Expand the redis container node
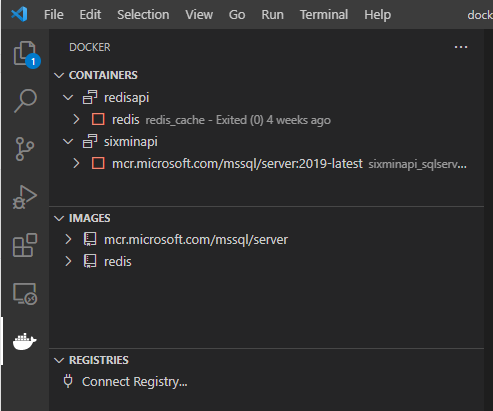493x411 pixels. (x=76, y=119)
